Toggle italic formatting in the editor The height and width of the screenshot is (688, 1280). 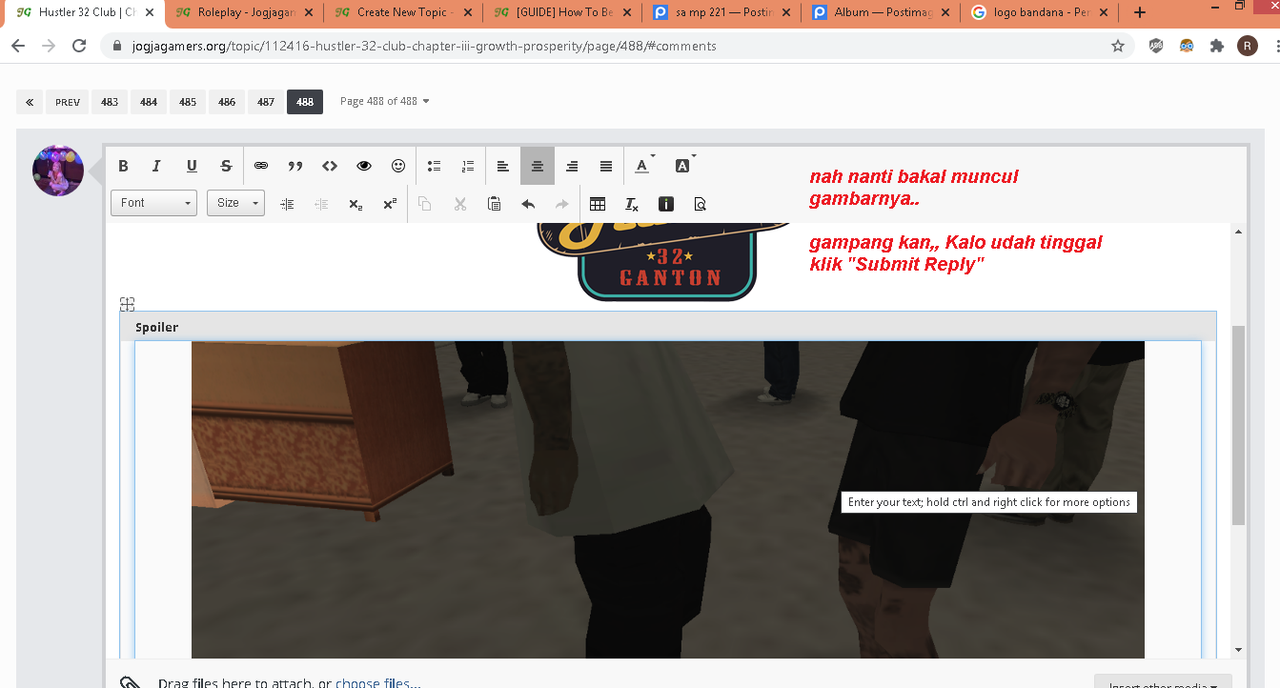tap(157, 166)
